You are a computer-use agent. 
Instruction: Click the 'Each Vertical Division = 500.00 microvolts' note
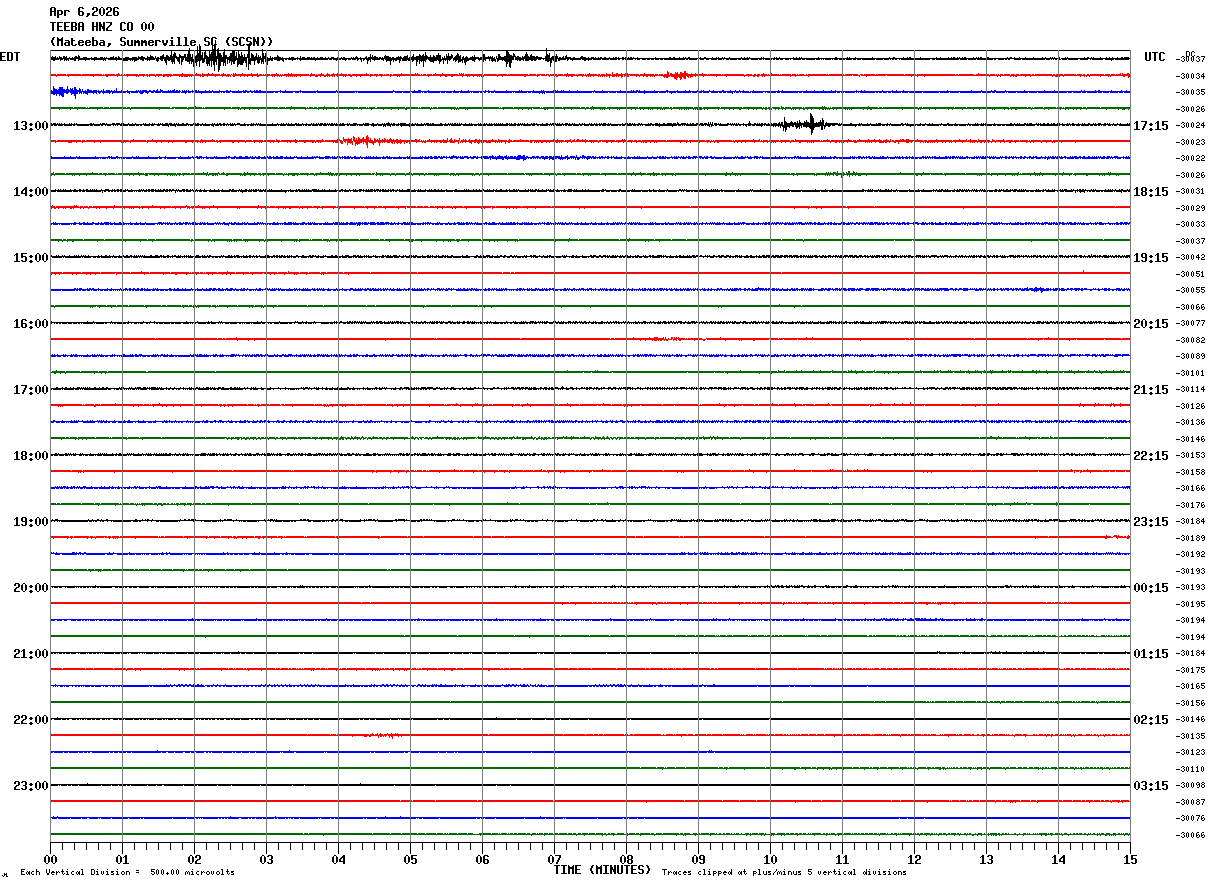point(127,873)
